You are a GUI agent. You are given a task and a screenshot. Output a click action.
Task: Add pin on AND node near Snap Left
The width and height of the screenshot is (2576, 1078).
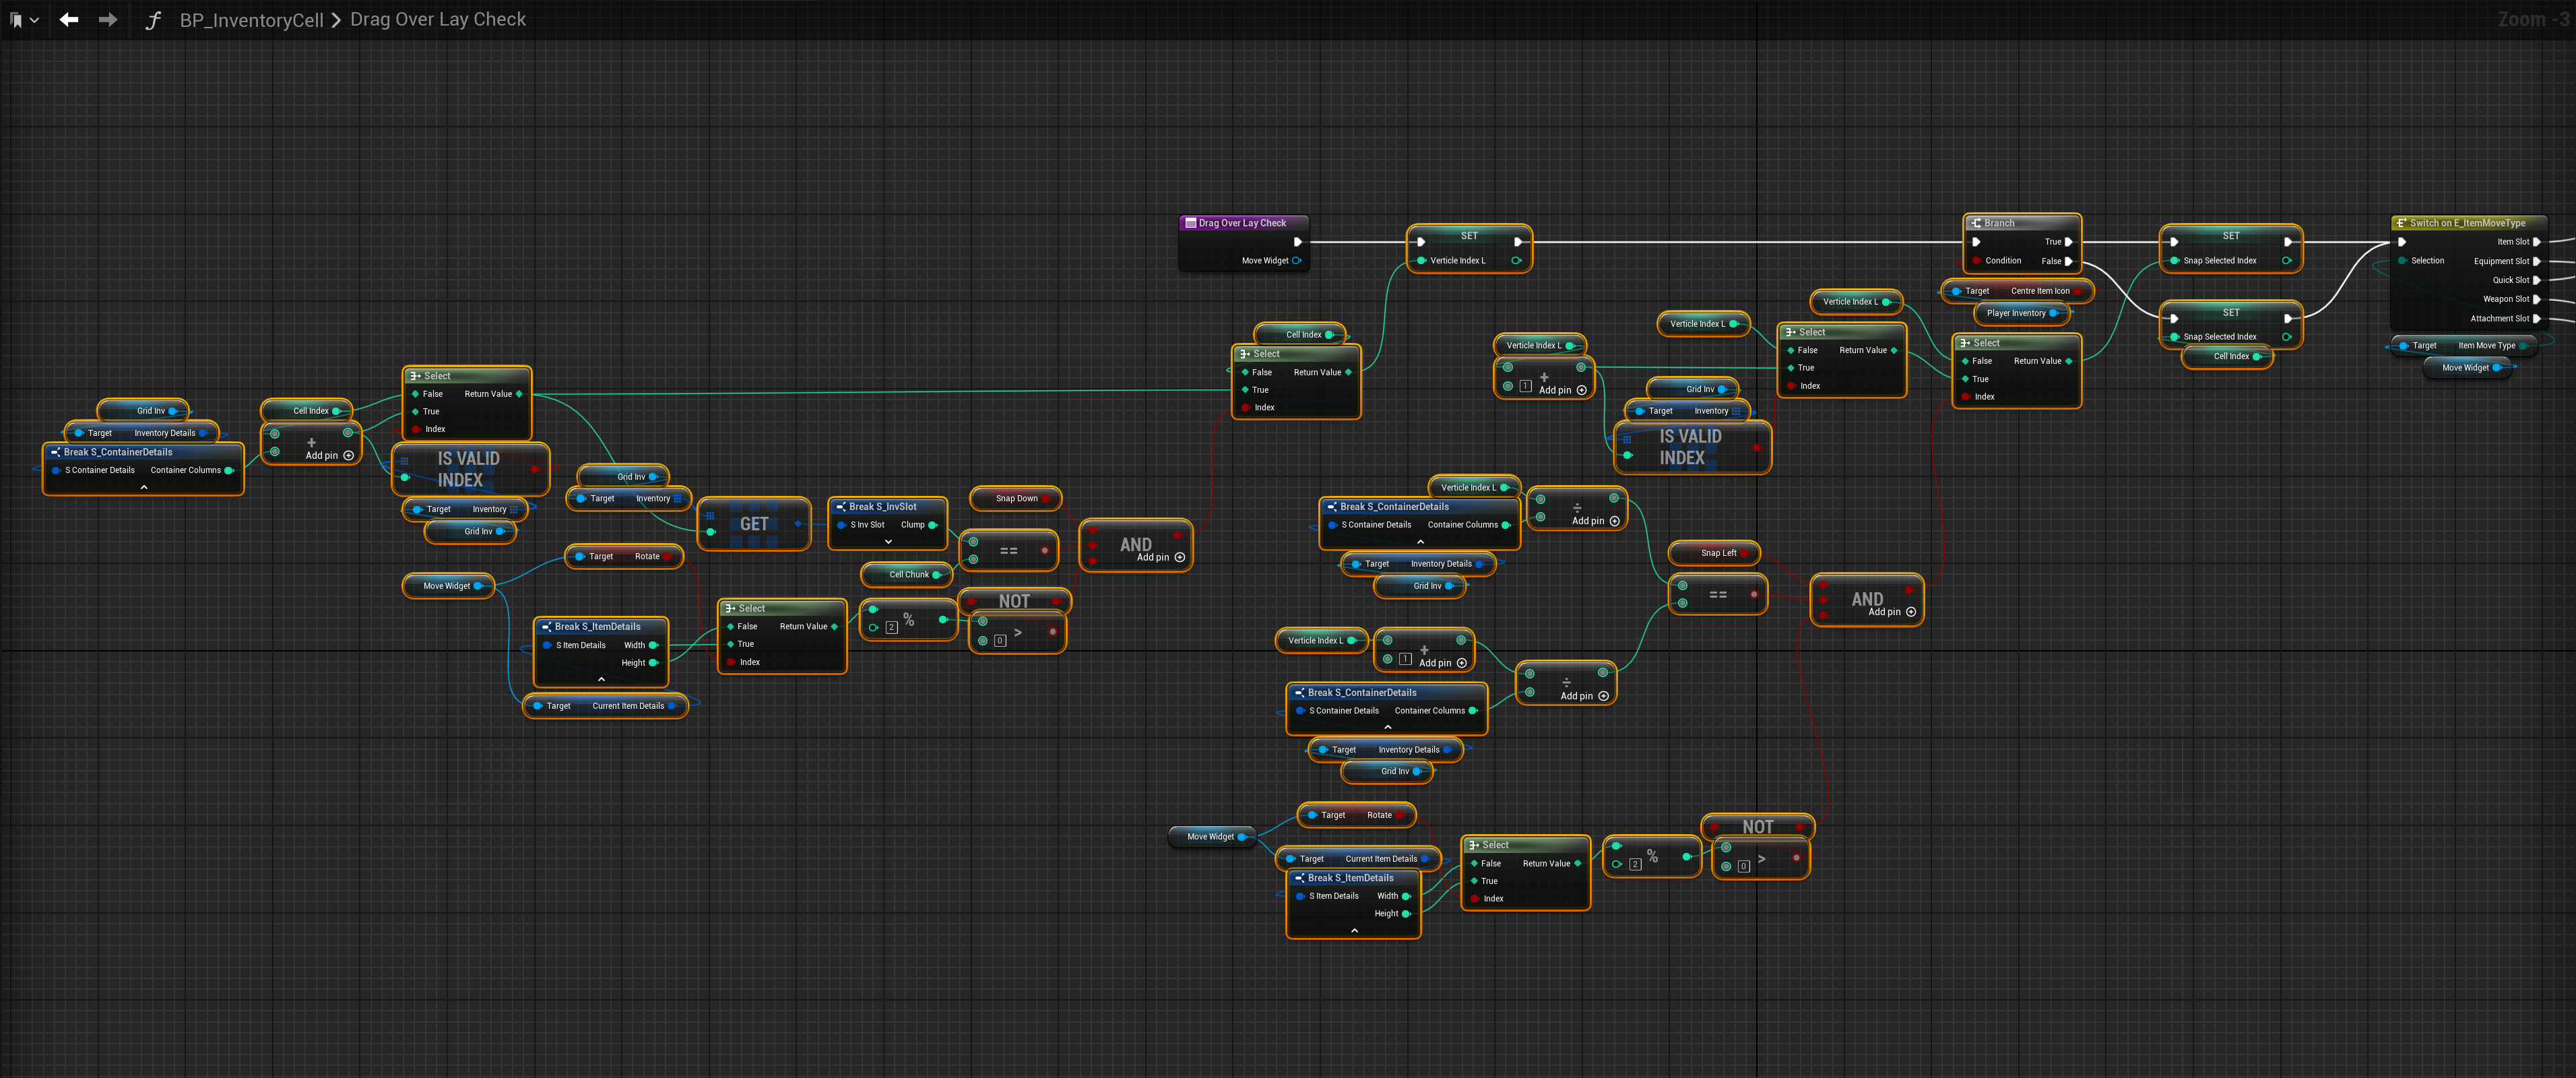tap(1910, 612)
